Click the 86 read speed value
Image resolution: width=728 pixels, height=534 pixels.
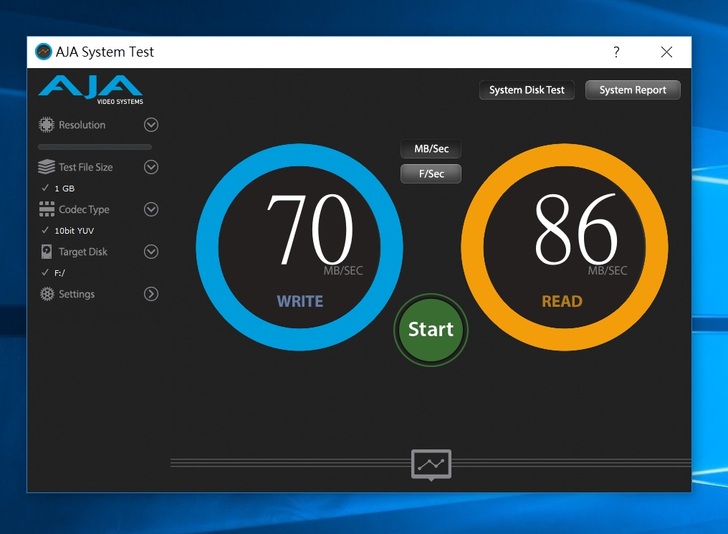click(x=576, y=228)
